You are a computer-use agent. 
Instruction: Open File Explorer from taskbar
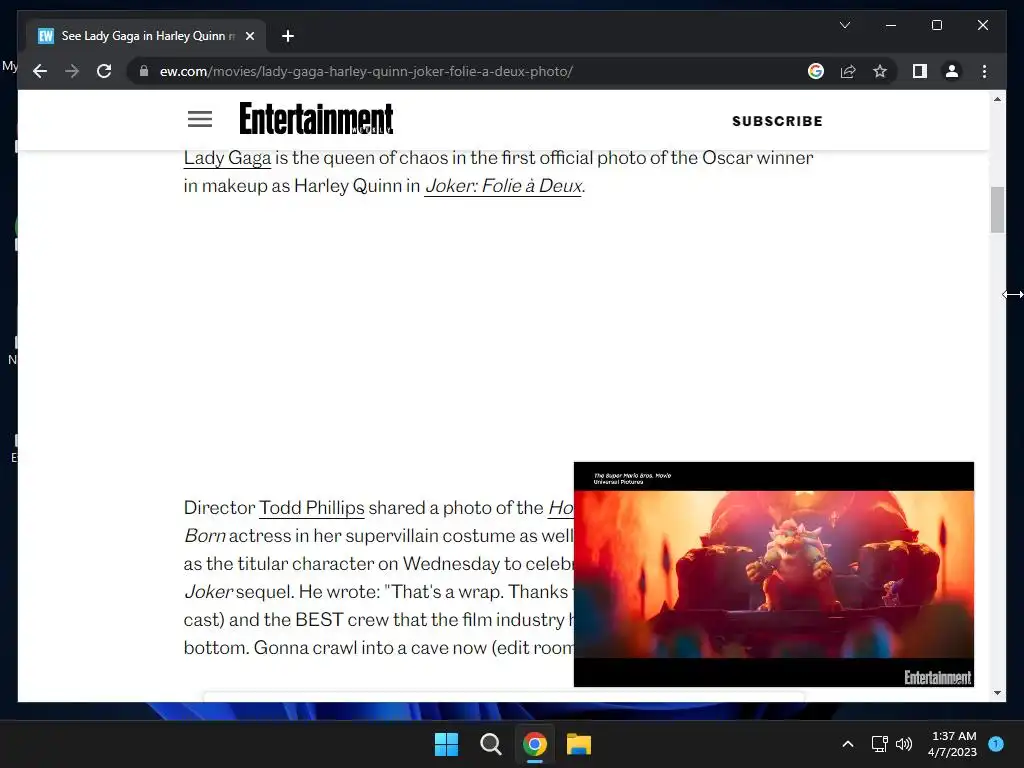click(x=579, y=744)
